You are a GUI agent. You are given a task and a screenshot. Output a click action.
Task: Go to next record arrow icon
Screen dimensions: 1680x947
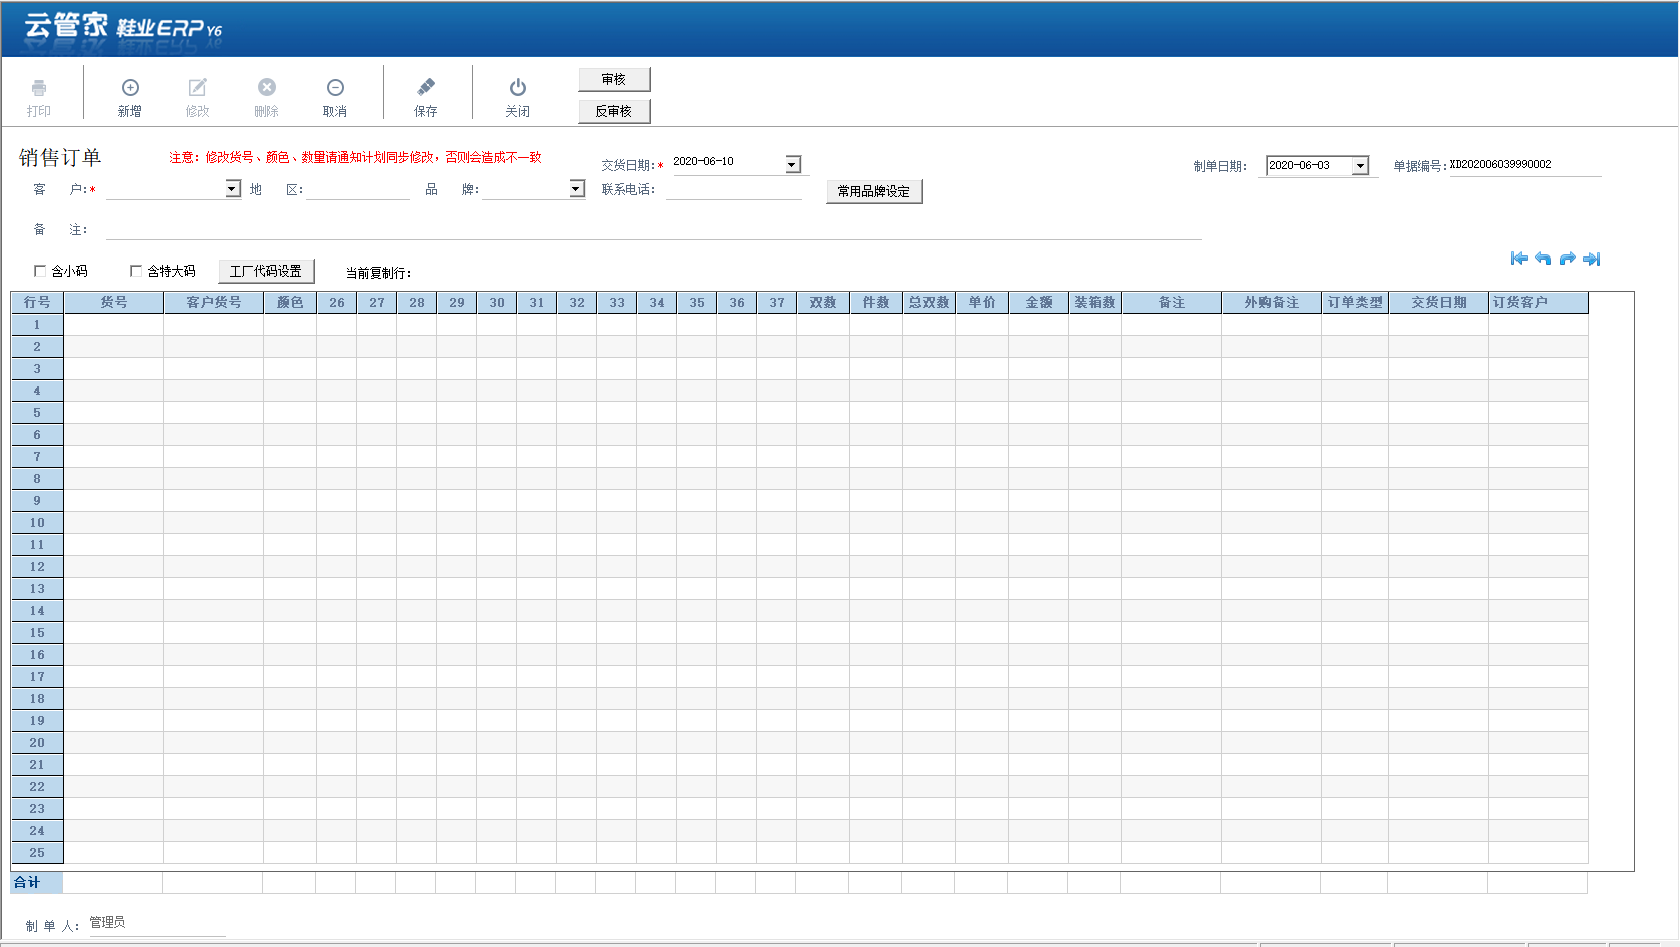click(1568, 259)
